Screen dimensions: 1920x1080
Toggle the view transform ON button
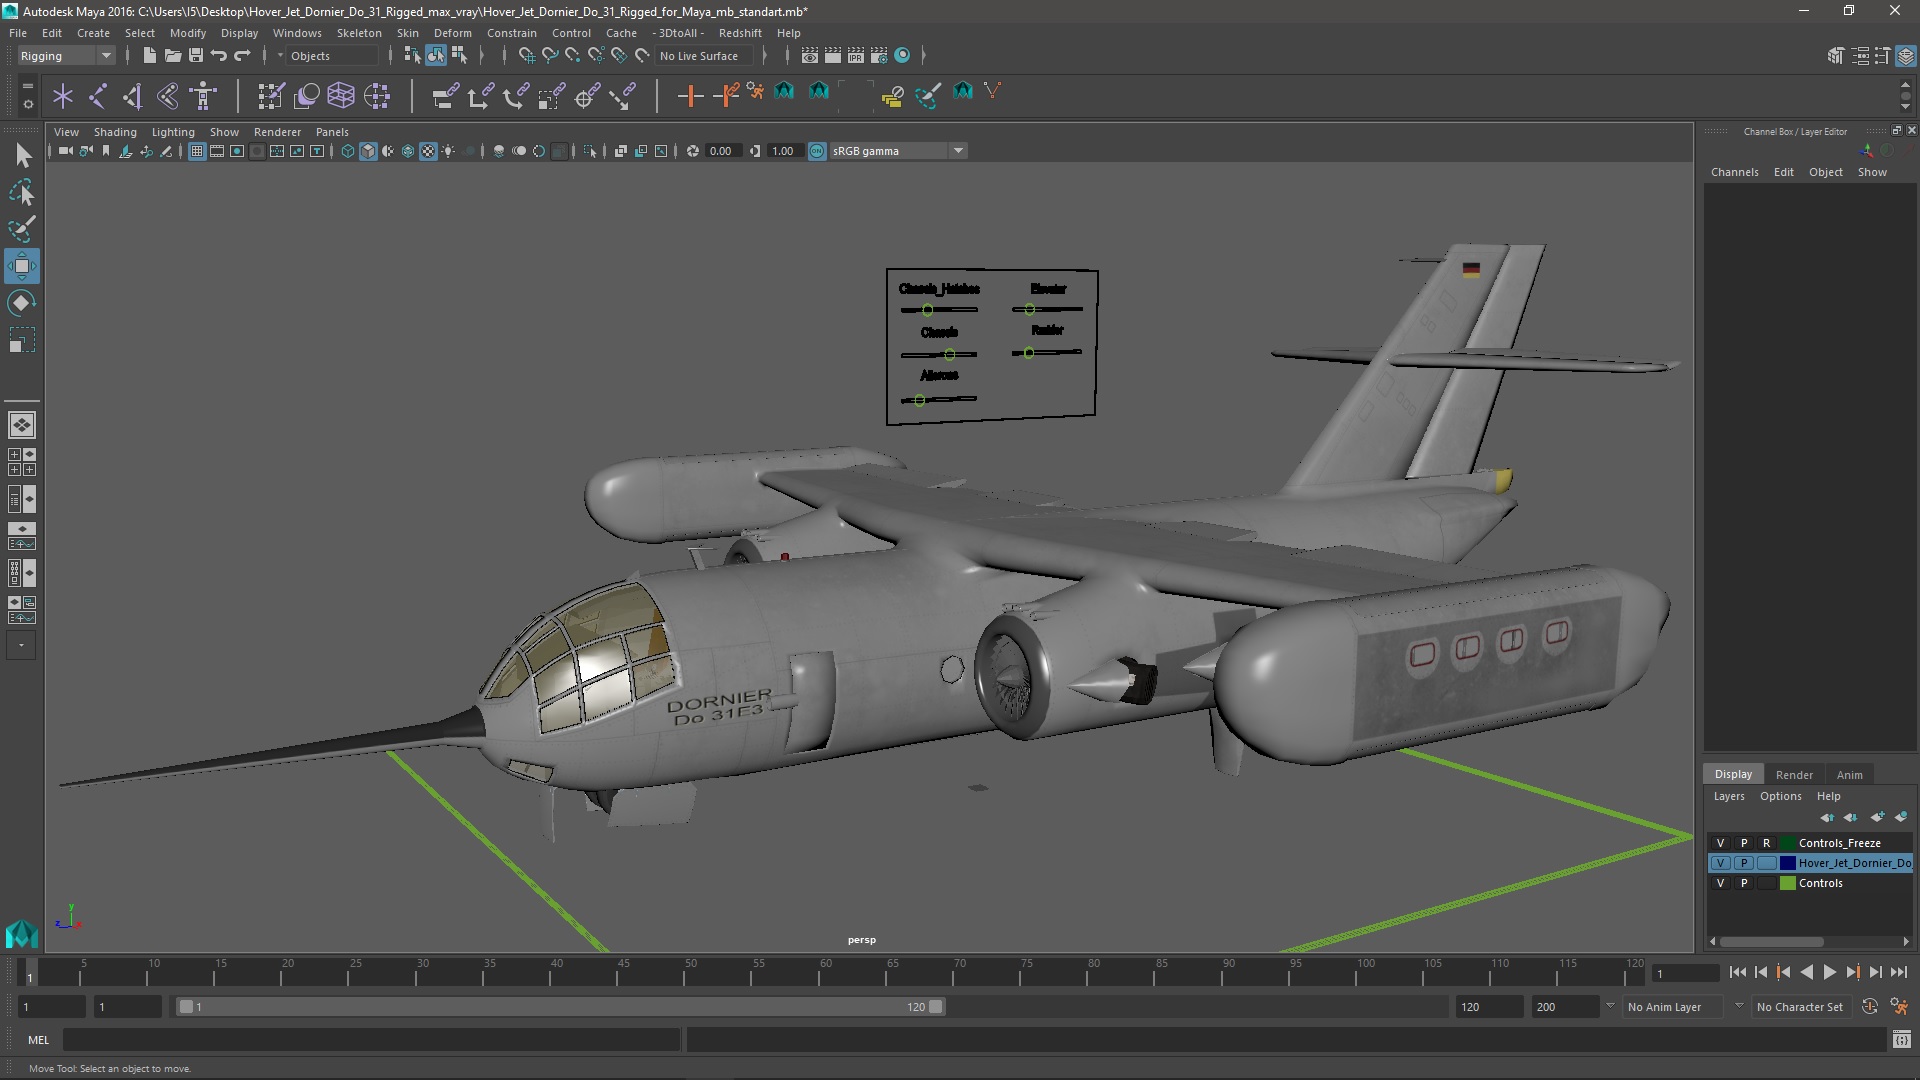pos(817,151)
